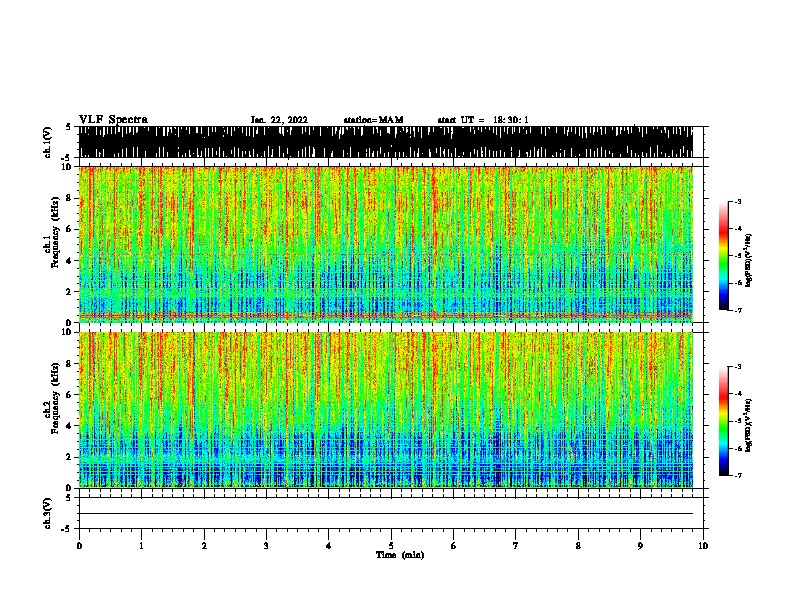Screen dimensions: 792x612
Task: Click the time axis tick label "6"
Action: click(454, 546)
